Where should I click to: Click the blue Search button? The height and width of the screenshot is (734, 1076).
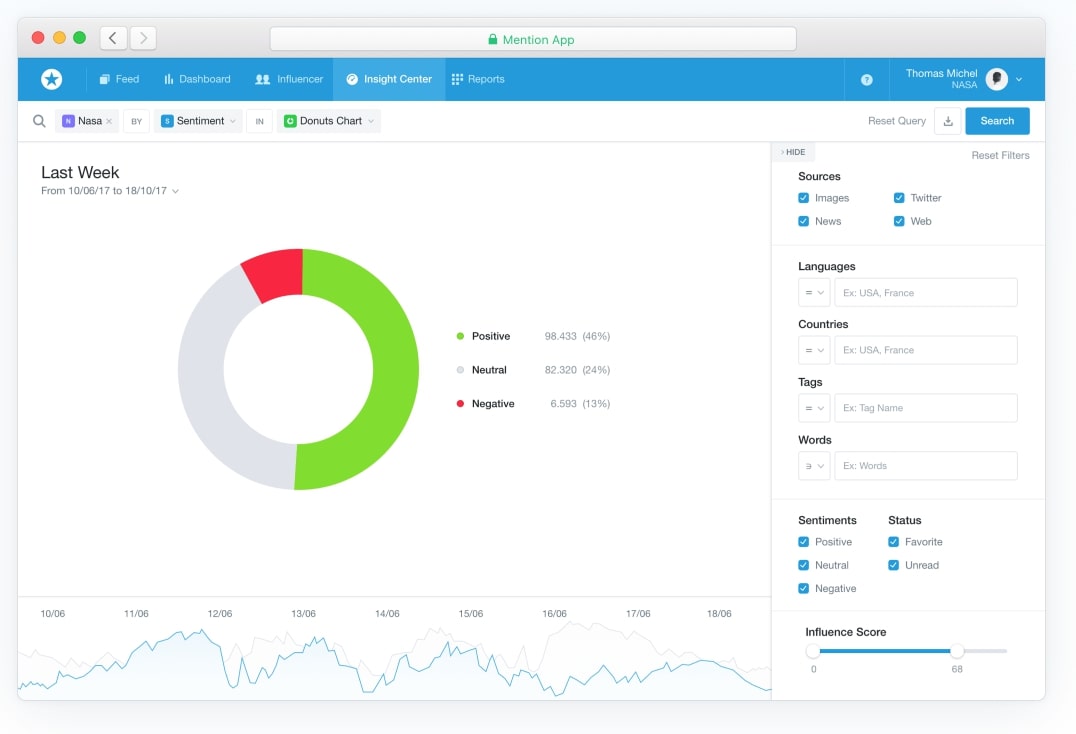tap(997, 121)
